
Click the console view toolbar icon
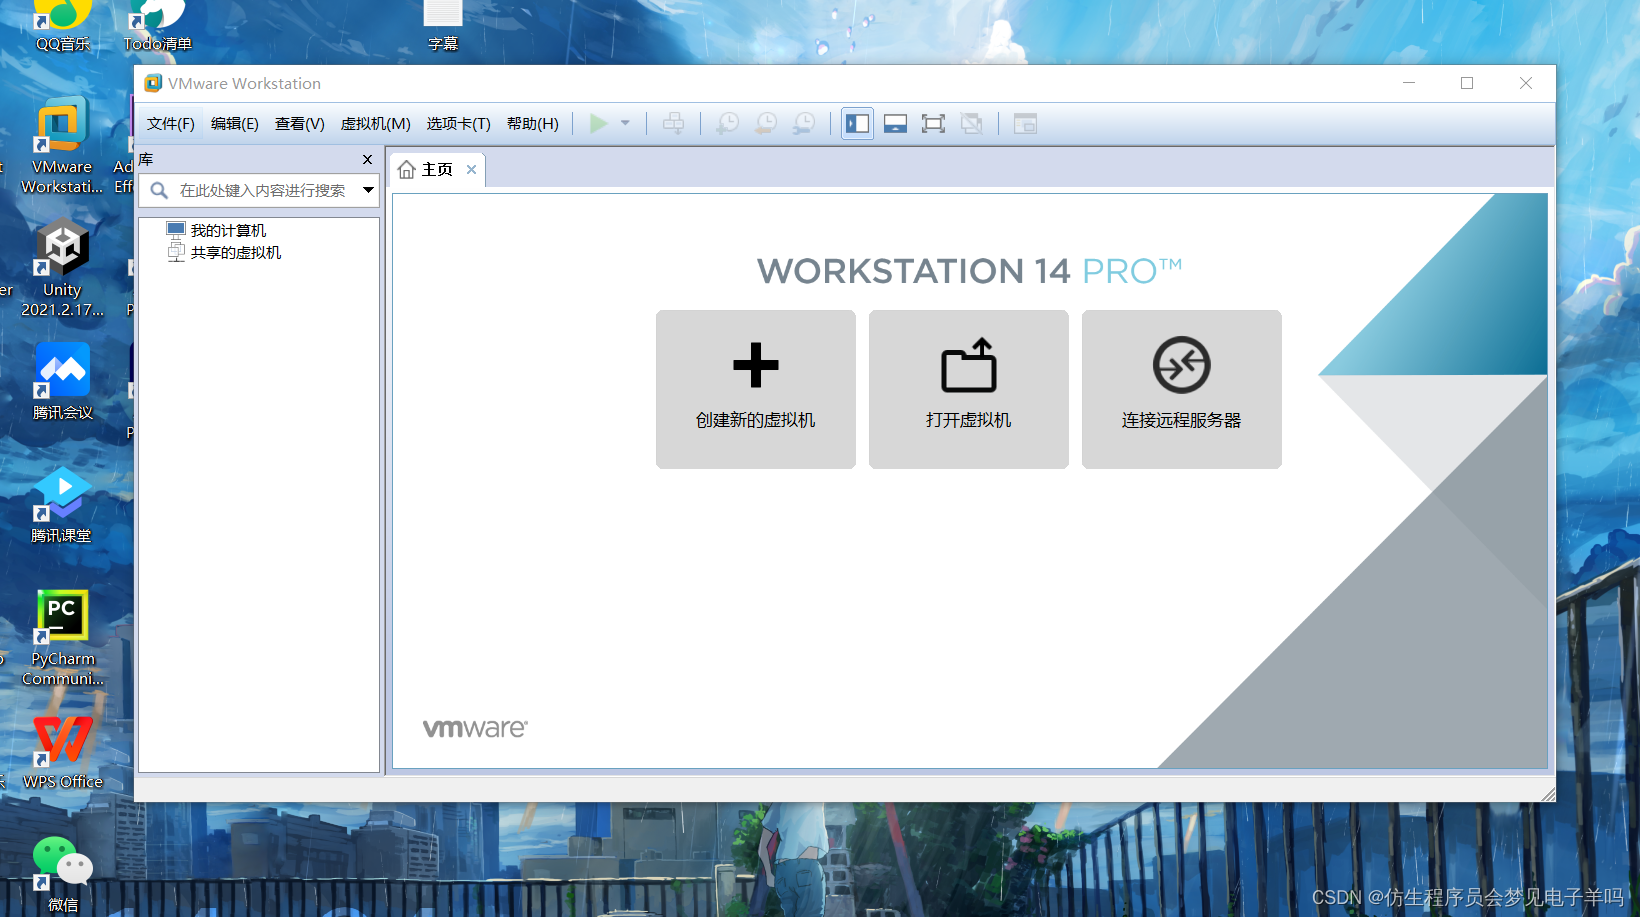(1025, 124)
